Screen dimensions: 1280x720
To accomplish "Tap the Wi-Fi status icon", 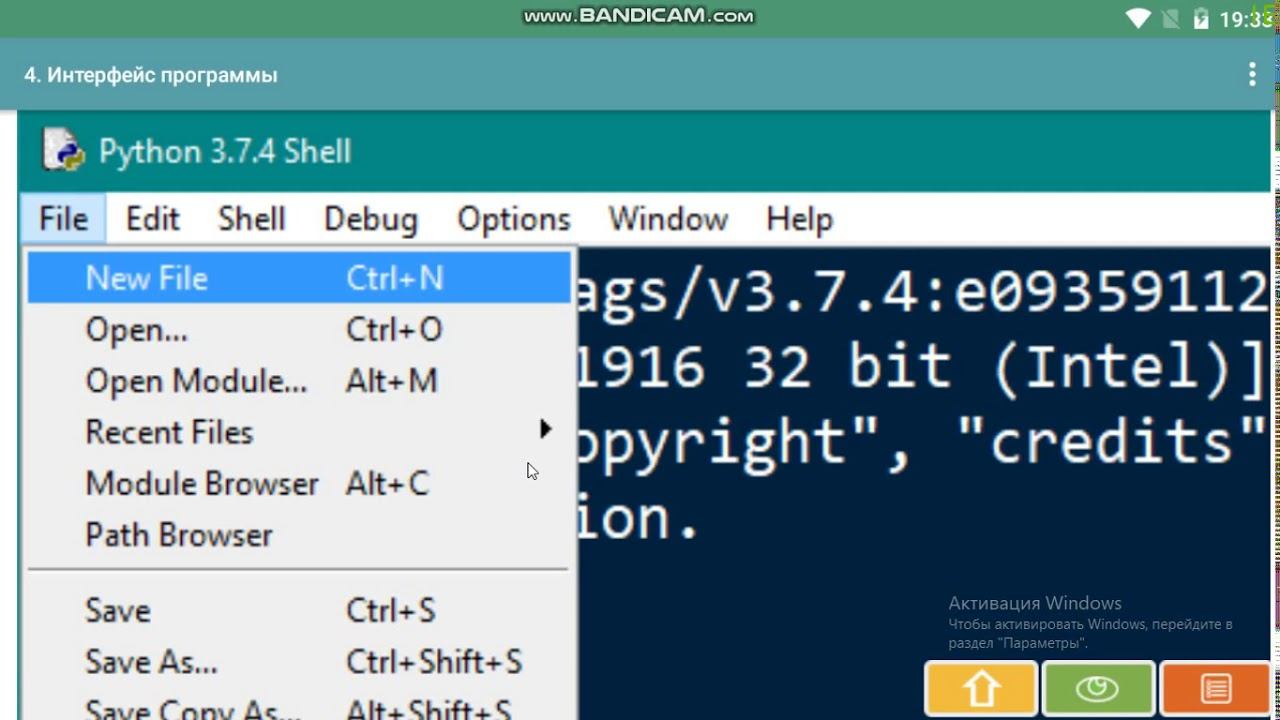I will 1139,18.
